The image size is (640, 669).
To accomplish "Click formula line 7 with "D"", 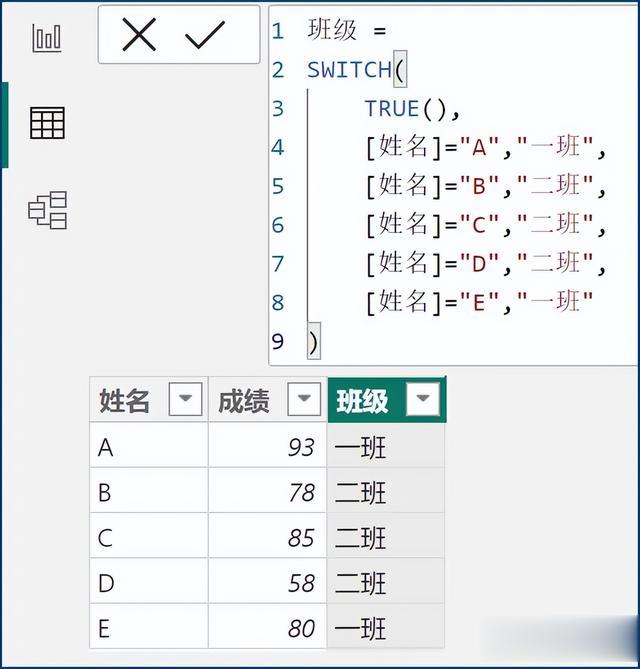I will coord(486,264).
